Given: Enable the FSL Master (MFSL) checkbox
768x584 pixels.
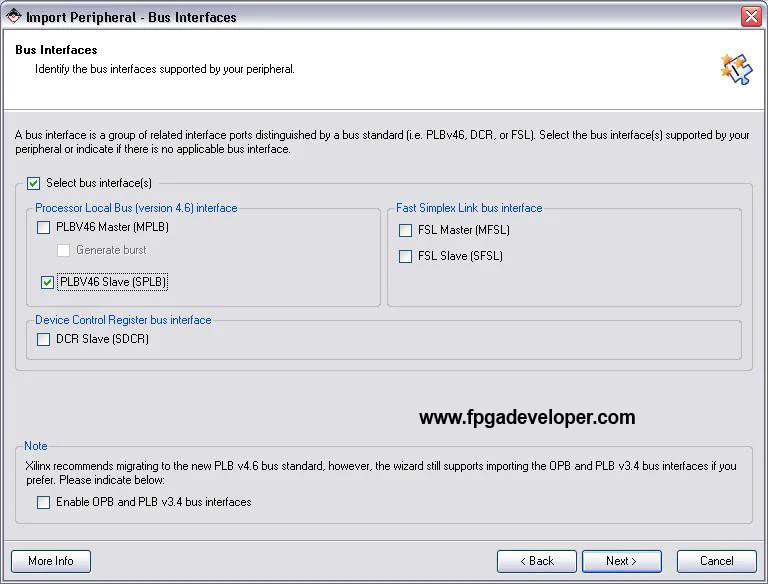Looking at the screenshot, I should (x=406, y=230).
